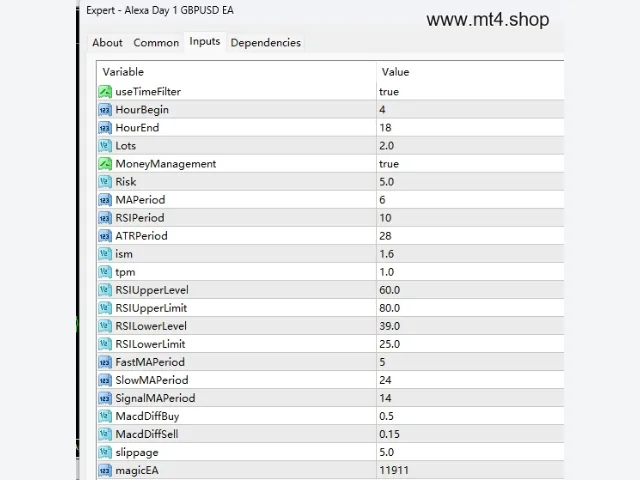Click the SlowMAPeriod integer icon
The height and width of the screenshot is (480, 640).
point(105,380)
